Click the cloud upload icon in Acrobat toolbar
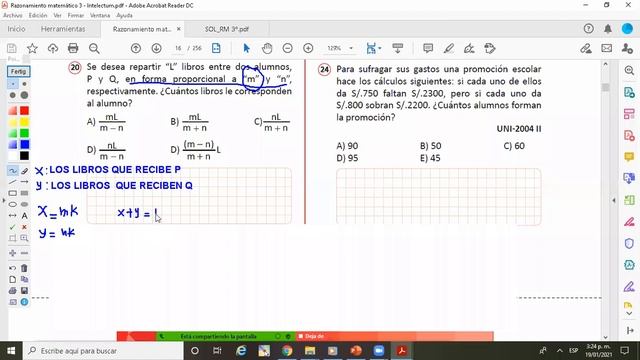The height and width of the screenshot is (360, 640). 53,49
